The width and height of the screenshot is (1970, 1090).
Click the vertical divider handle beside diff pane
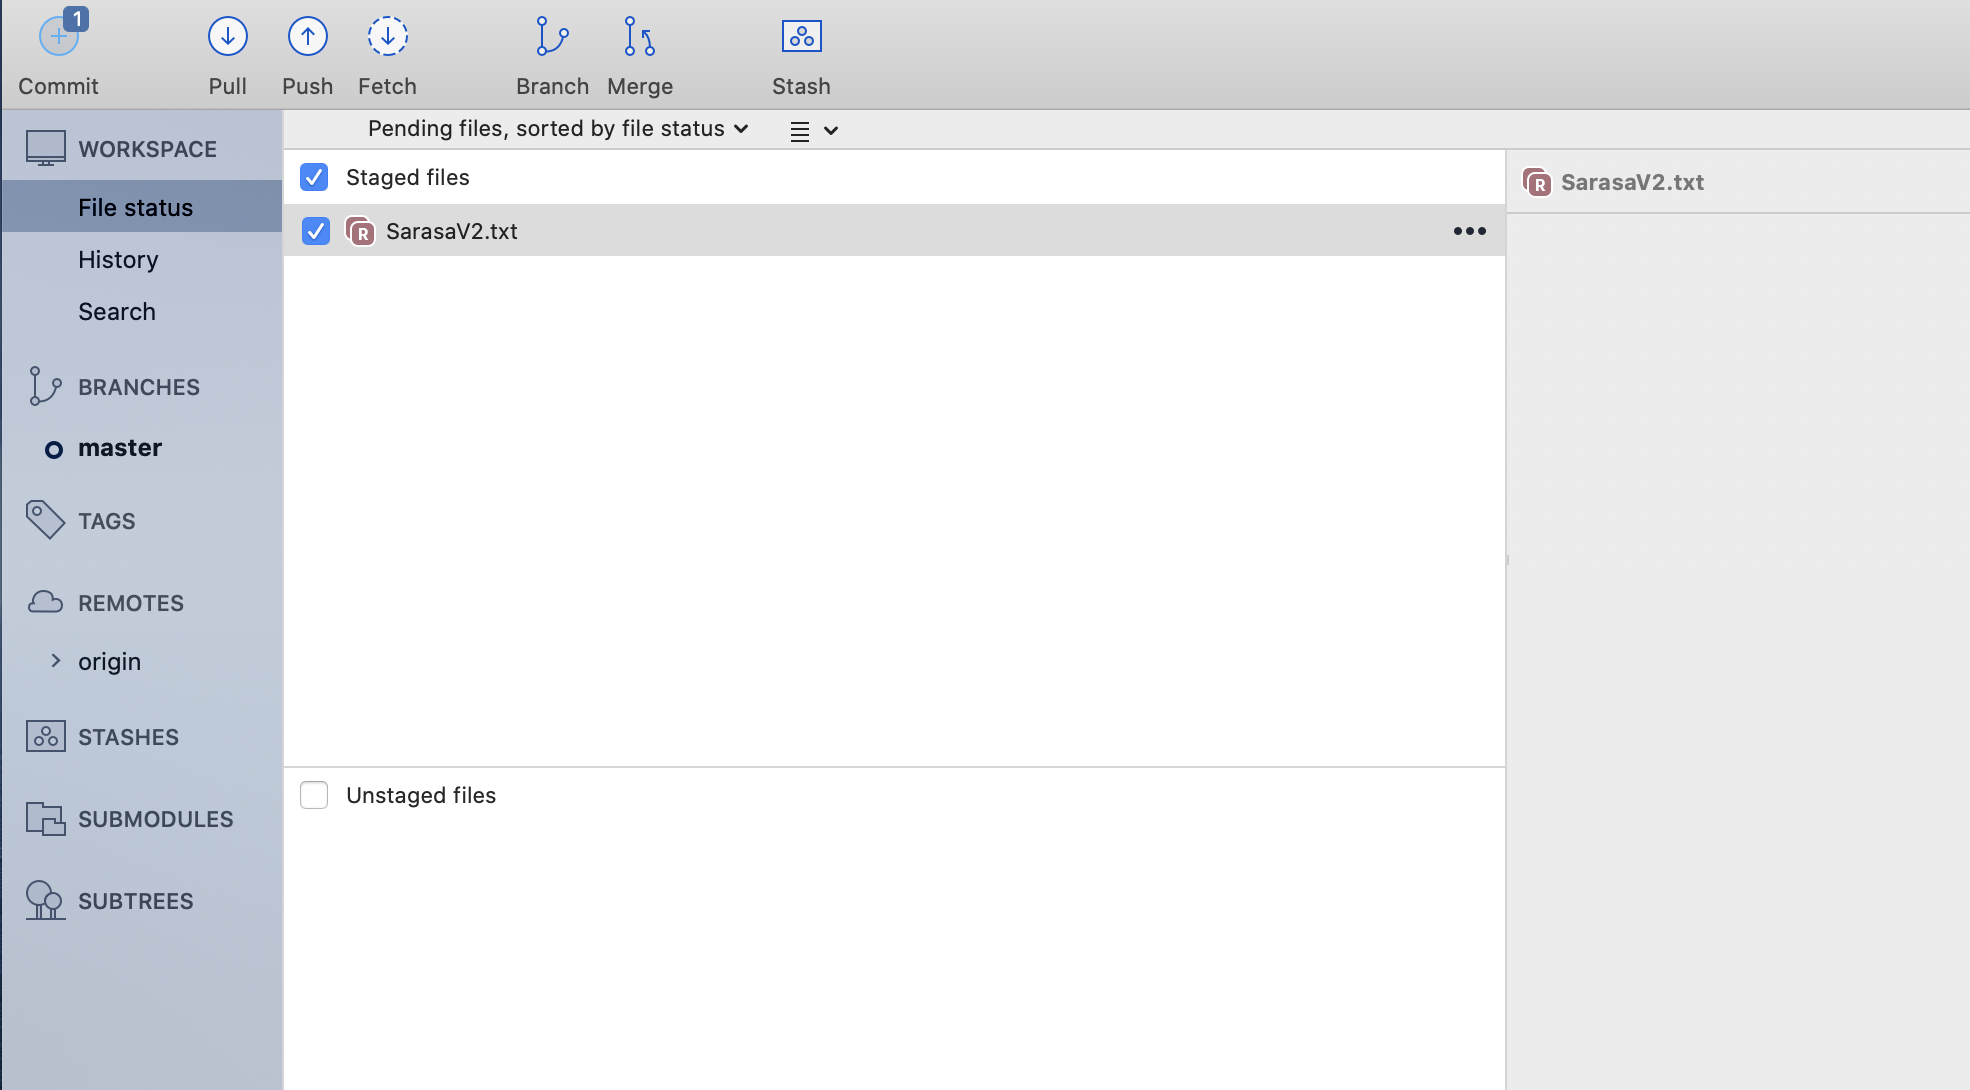[x=1506, y=560]
